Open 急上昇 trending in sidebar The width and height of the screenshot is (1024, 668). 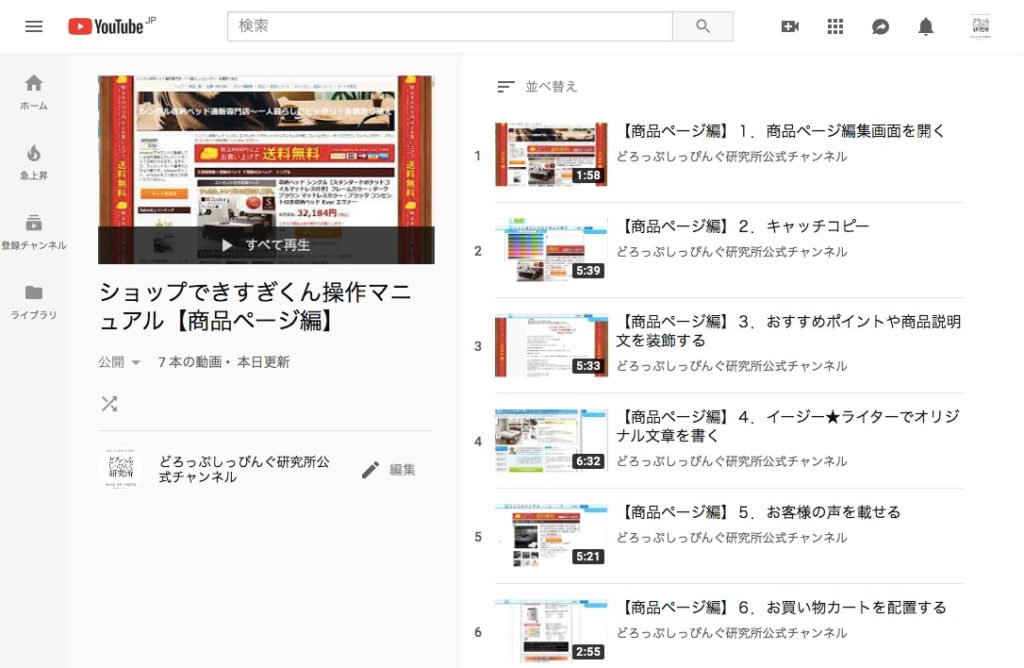[x=33, y=162]
